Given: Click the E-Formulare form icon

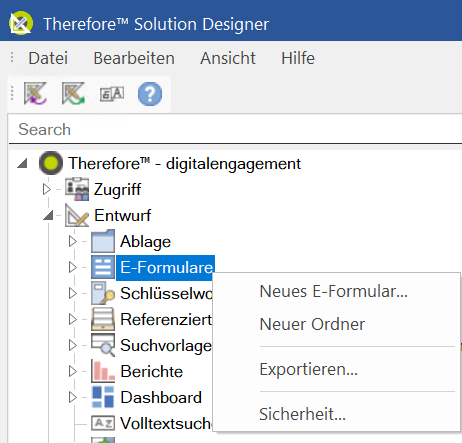Looking at the screenshot, I should click(x=103, y=267).
